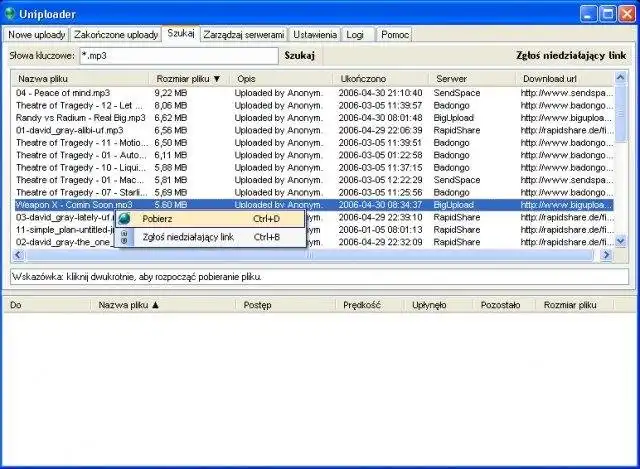Click the bigupload URL in Randy vs Radium row
Screen dimensions: 640x469
pos(567,118)
